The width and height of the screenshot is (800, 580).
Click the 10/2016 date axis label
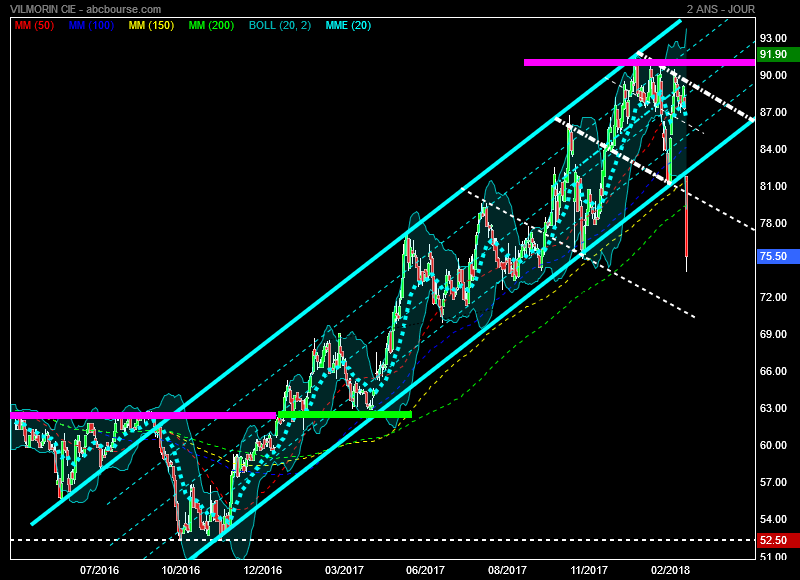tap(181, 570)
